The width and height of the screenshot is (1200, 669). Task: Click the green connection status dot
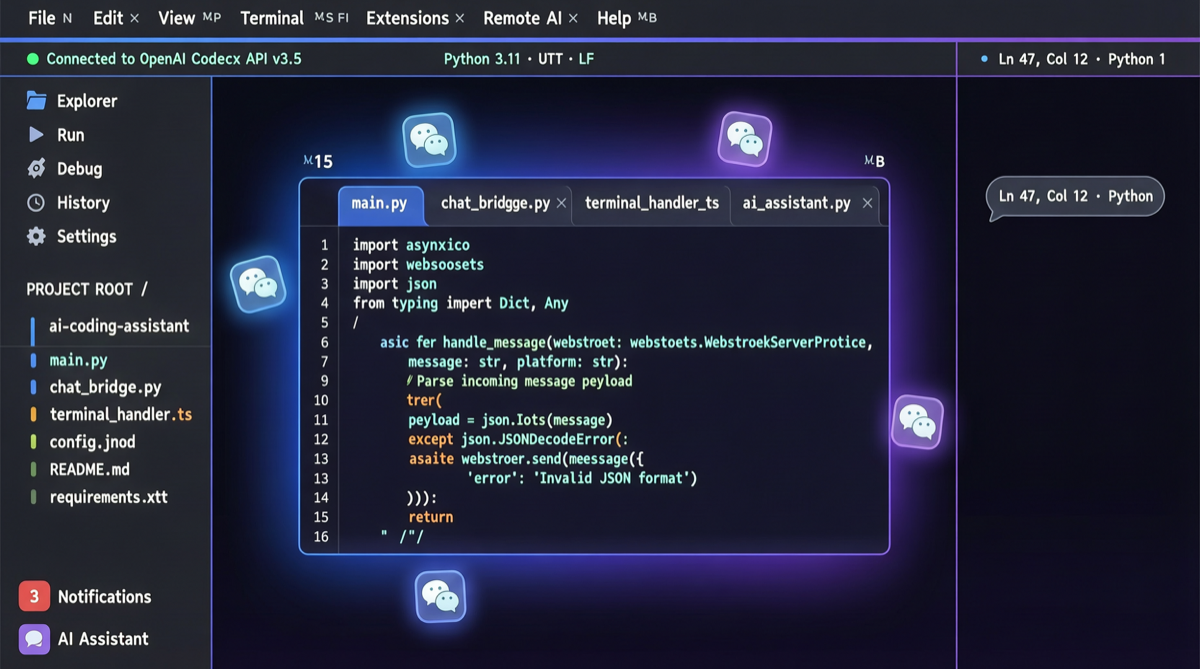pos(33,59)
